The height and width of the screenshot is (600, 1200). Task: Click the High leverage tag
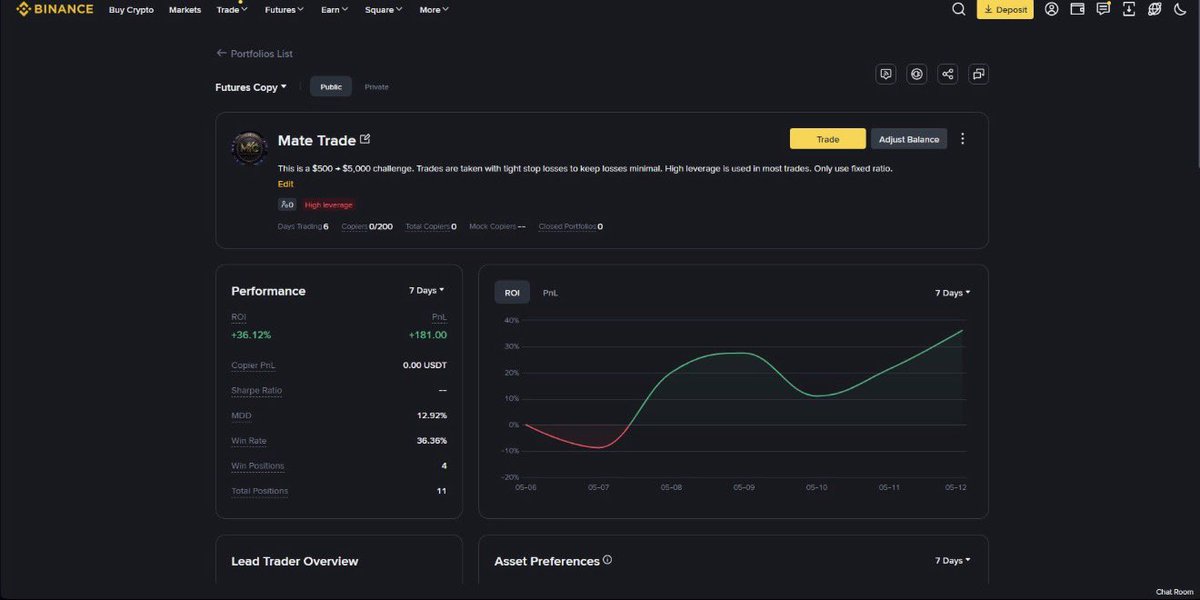pyautogui.click(x=328, y=204)
